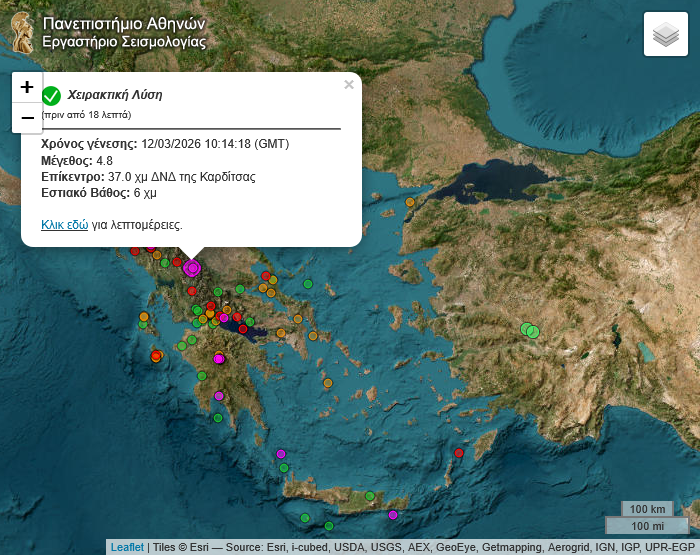Select the magenta marker north of western Crete
The height and width of the screenshot is (555, 700).
tap(281, 454)
